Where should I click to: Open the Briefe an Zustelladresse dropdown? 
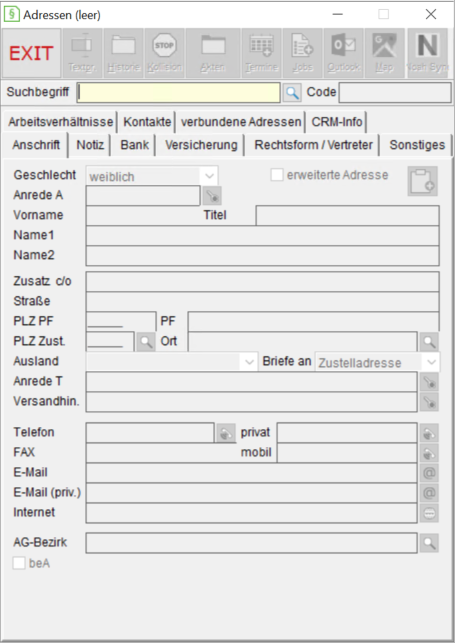[377, 362]
